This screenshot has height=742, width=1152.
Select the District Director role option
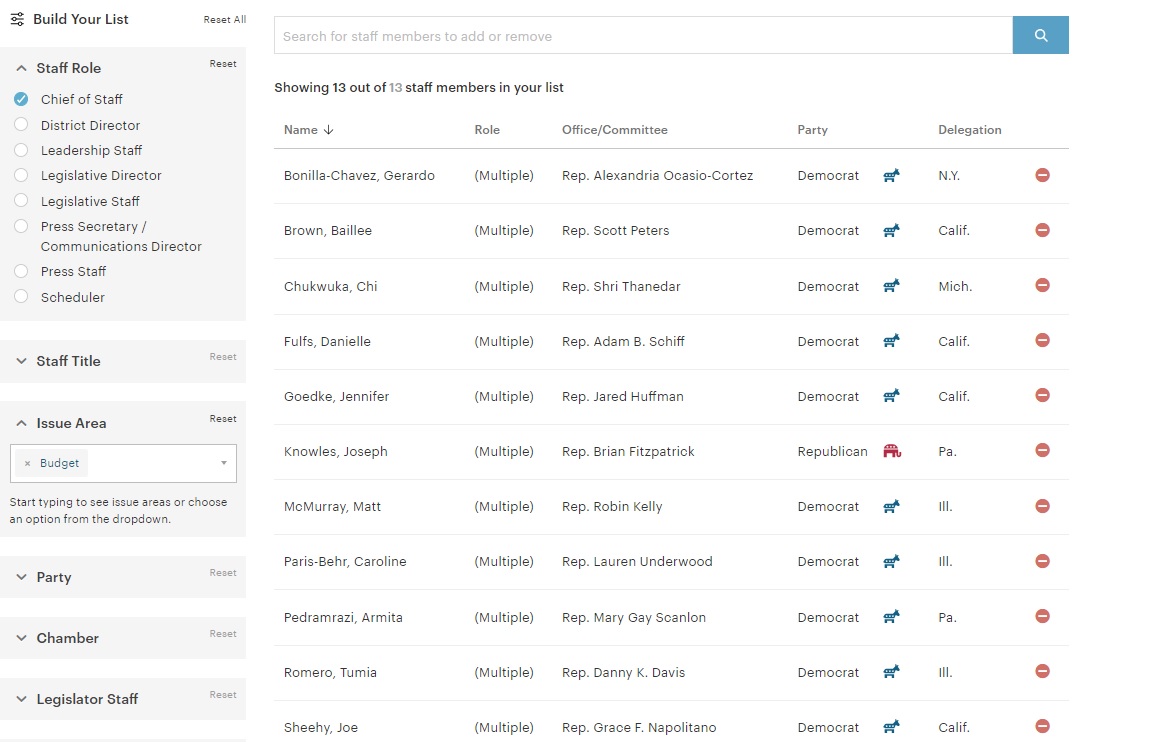[x=21, y=125]
